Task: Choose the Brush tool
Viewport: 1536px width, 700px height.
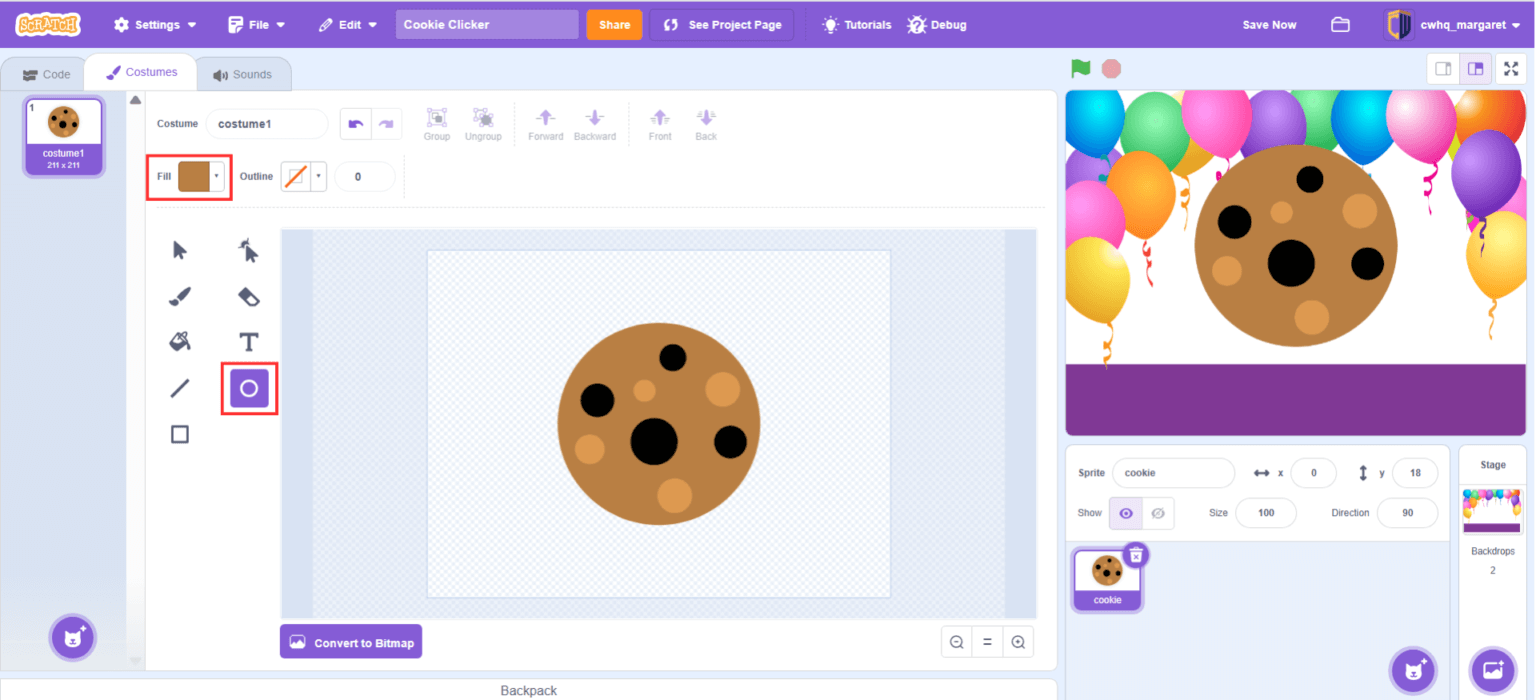Action: coord(180,296)
